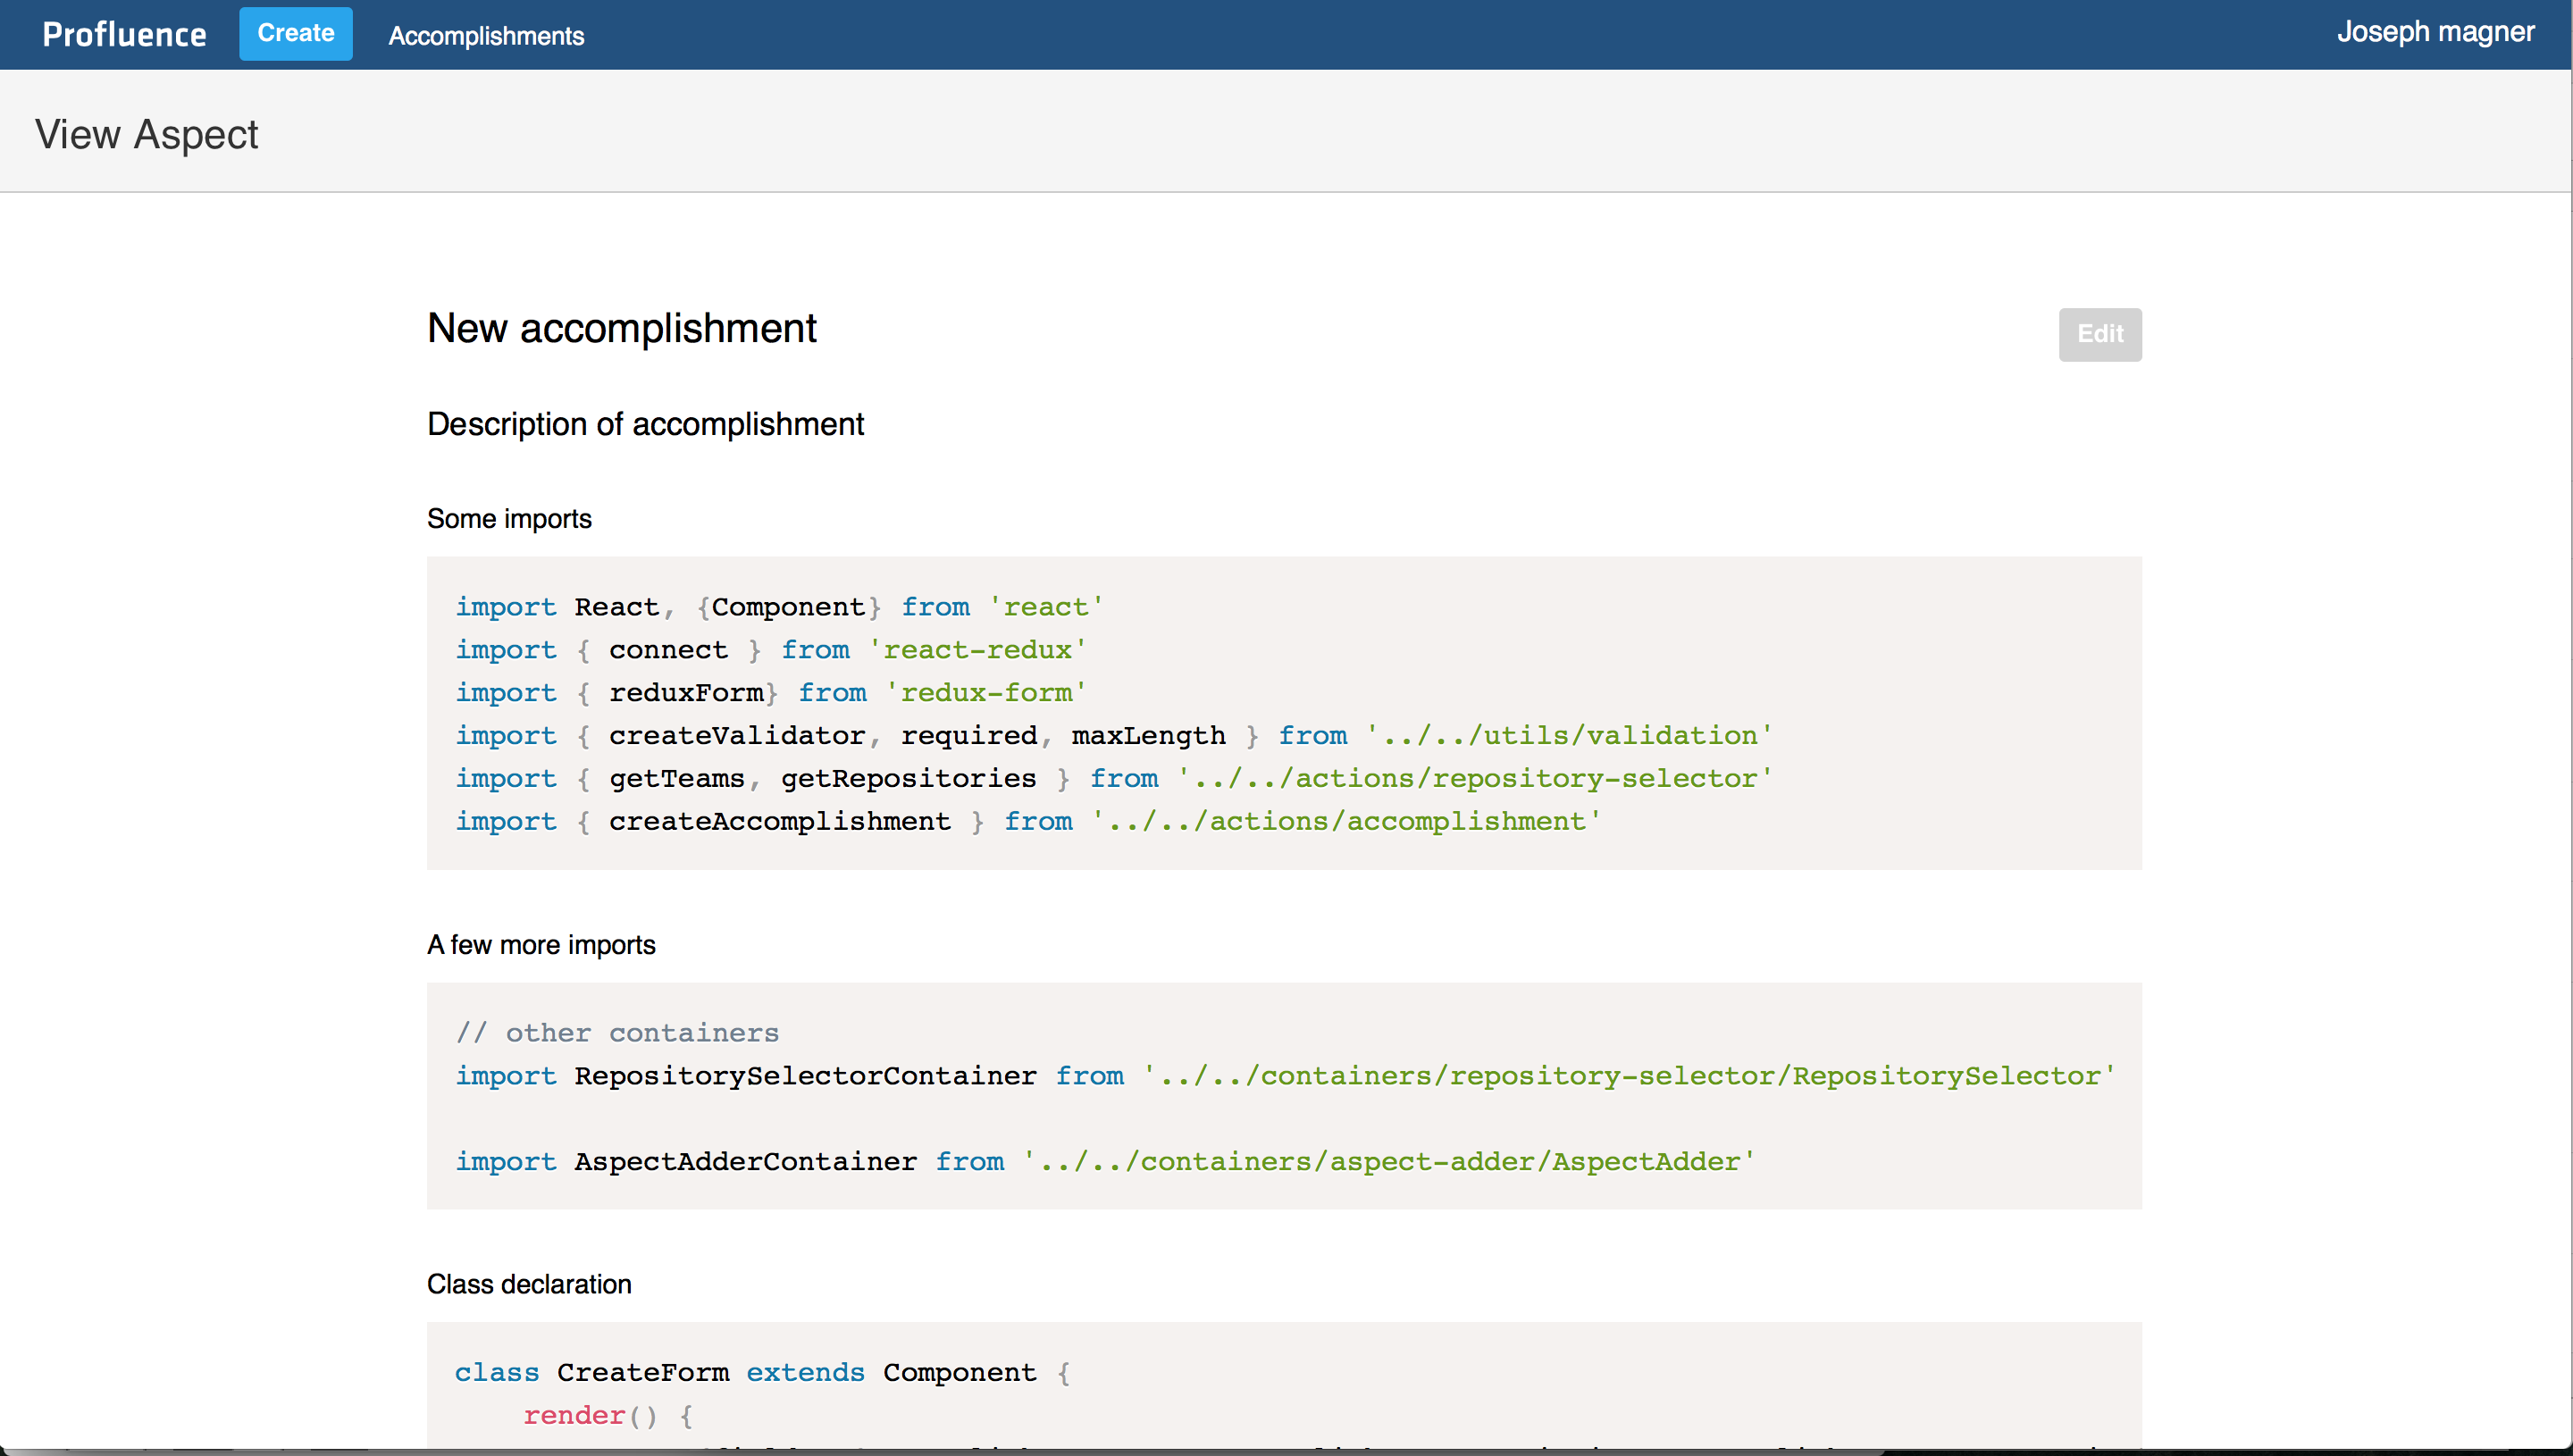
Task: Click the View Aspect page heading
Action: (x=147, y=134)
